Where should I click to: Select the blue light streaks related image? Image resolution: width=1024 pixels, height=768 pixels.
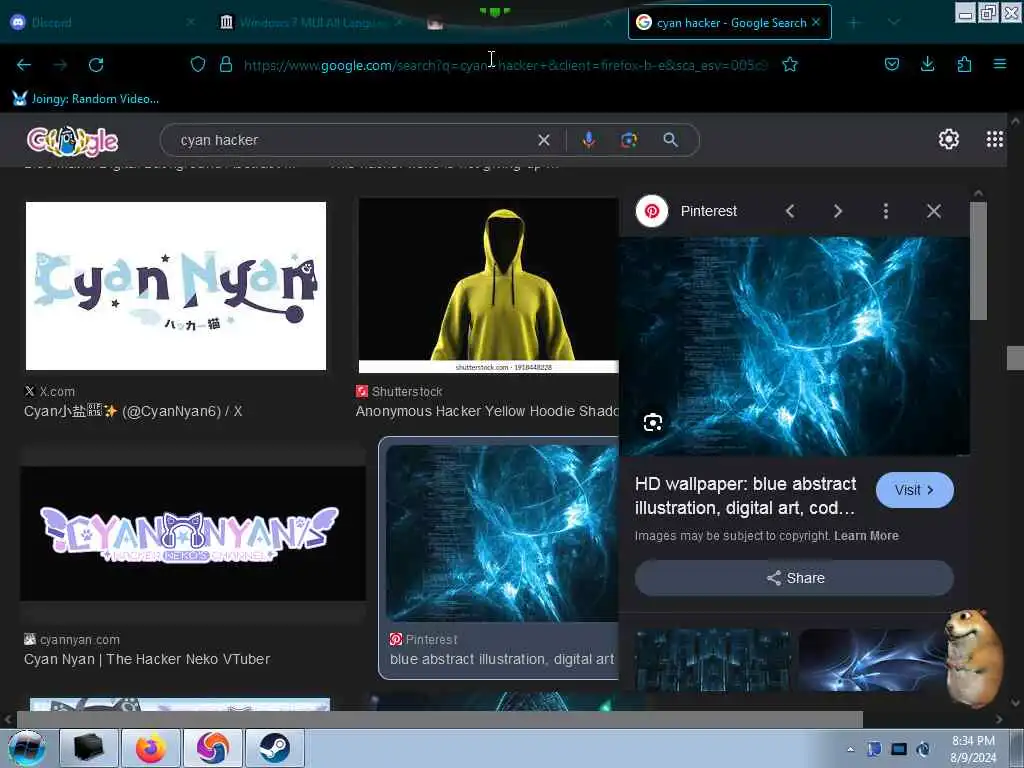click(872, 660)
